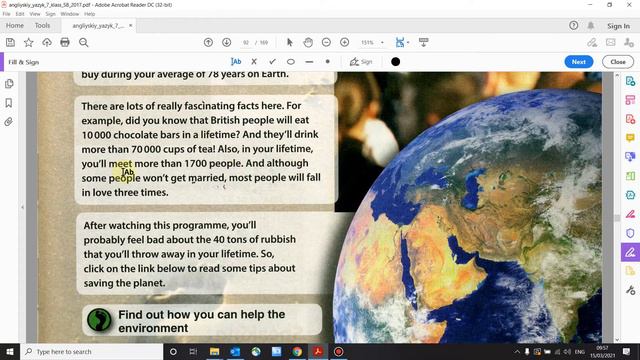Open the bookmarks panel
640x360 pixels.
click(x=9, y=103)
